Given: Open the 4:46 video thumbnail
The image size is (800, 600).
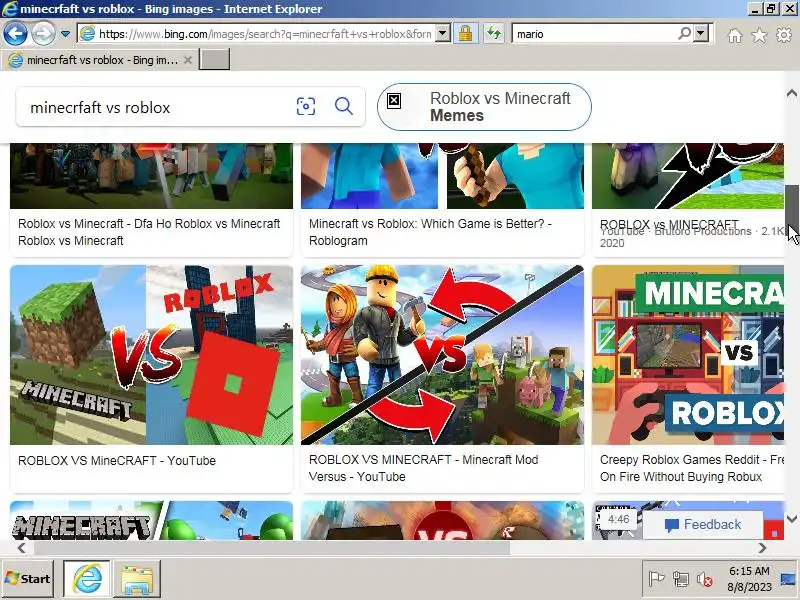Looking at the screenshot, I should 618,519.
